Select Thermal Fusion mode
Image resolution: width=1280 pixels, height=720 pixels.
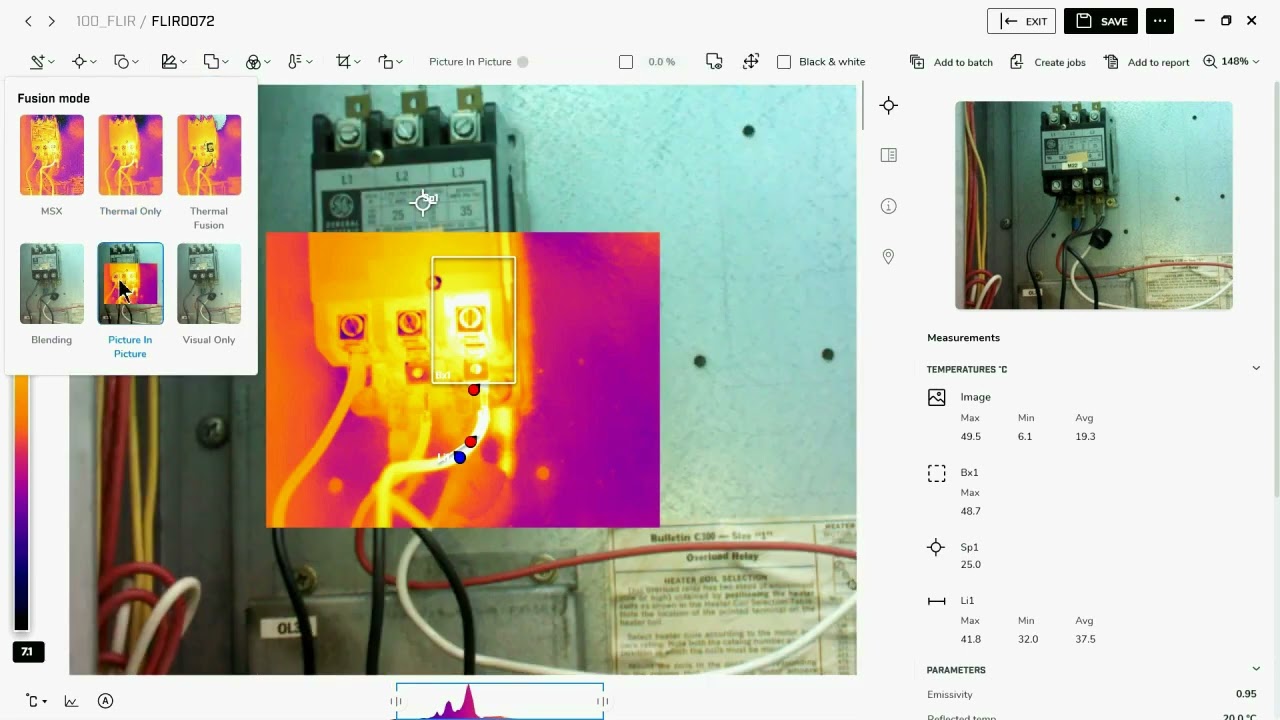click(209, 155)
